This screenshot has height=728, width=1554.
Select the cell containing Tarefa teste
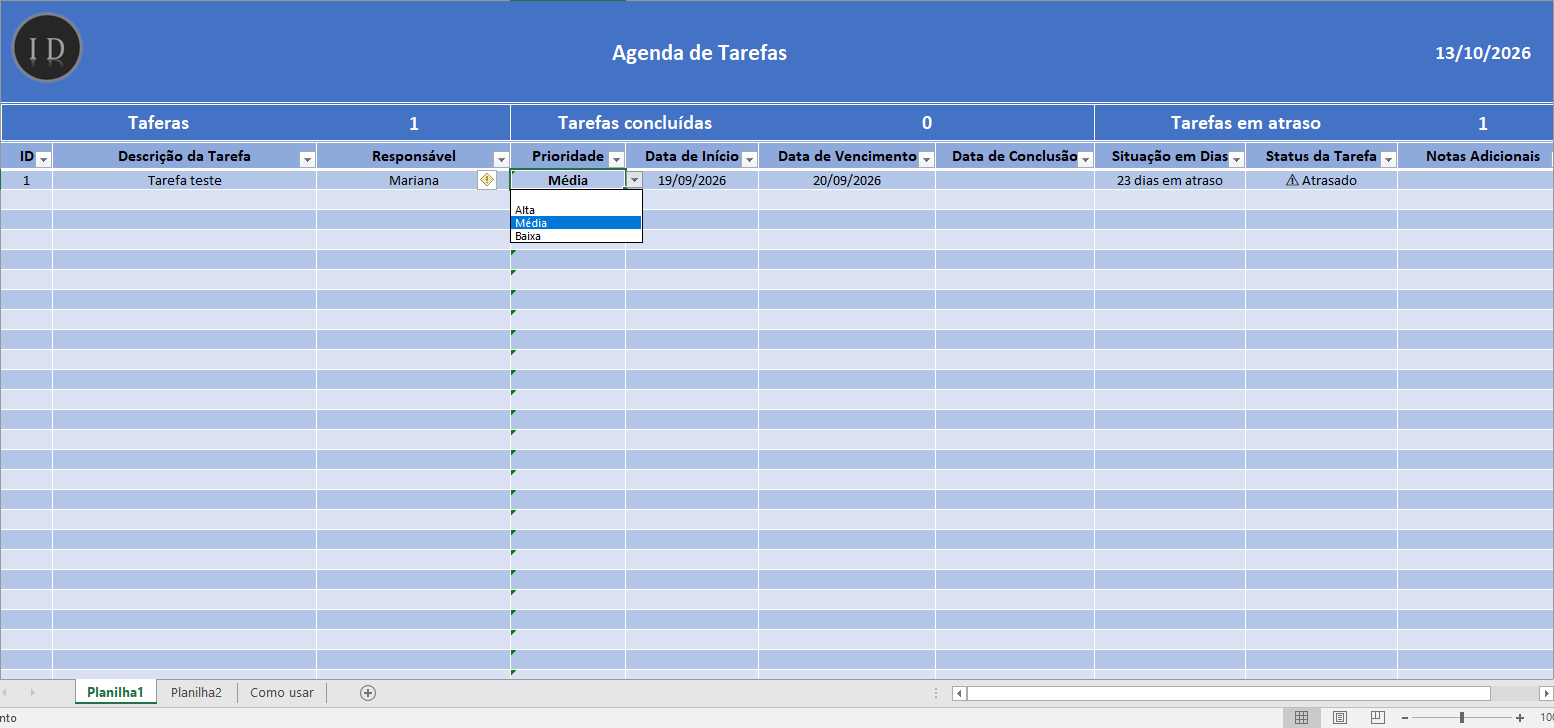click(x=184, y=180)
